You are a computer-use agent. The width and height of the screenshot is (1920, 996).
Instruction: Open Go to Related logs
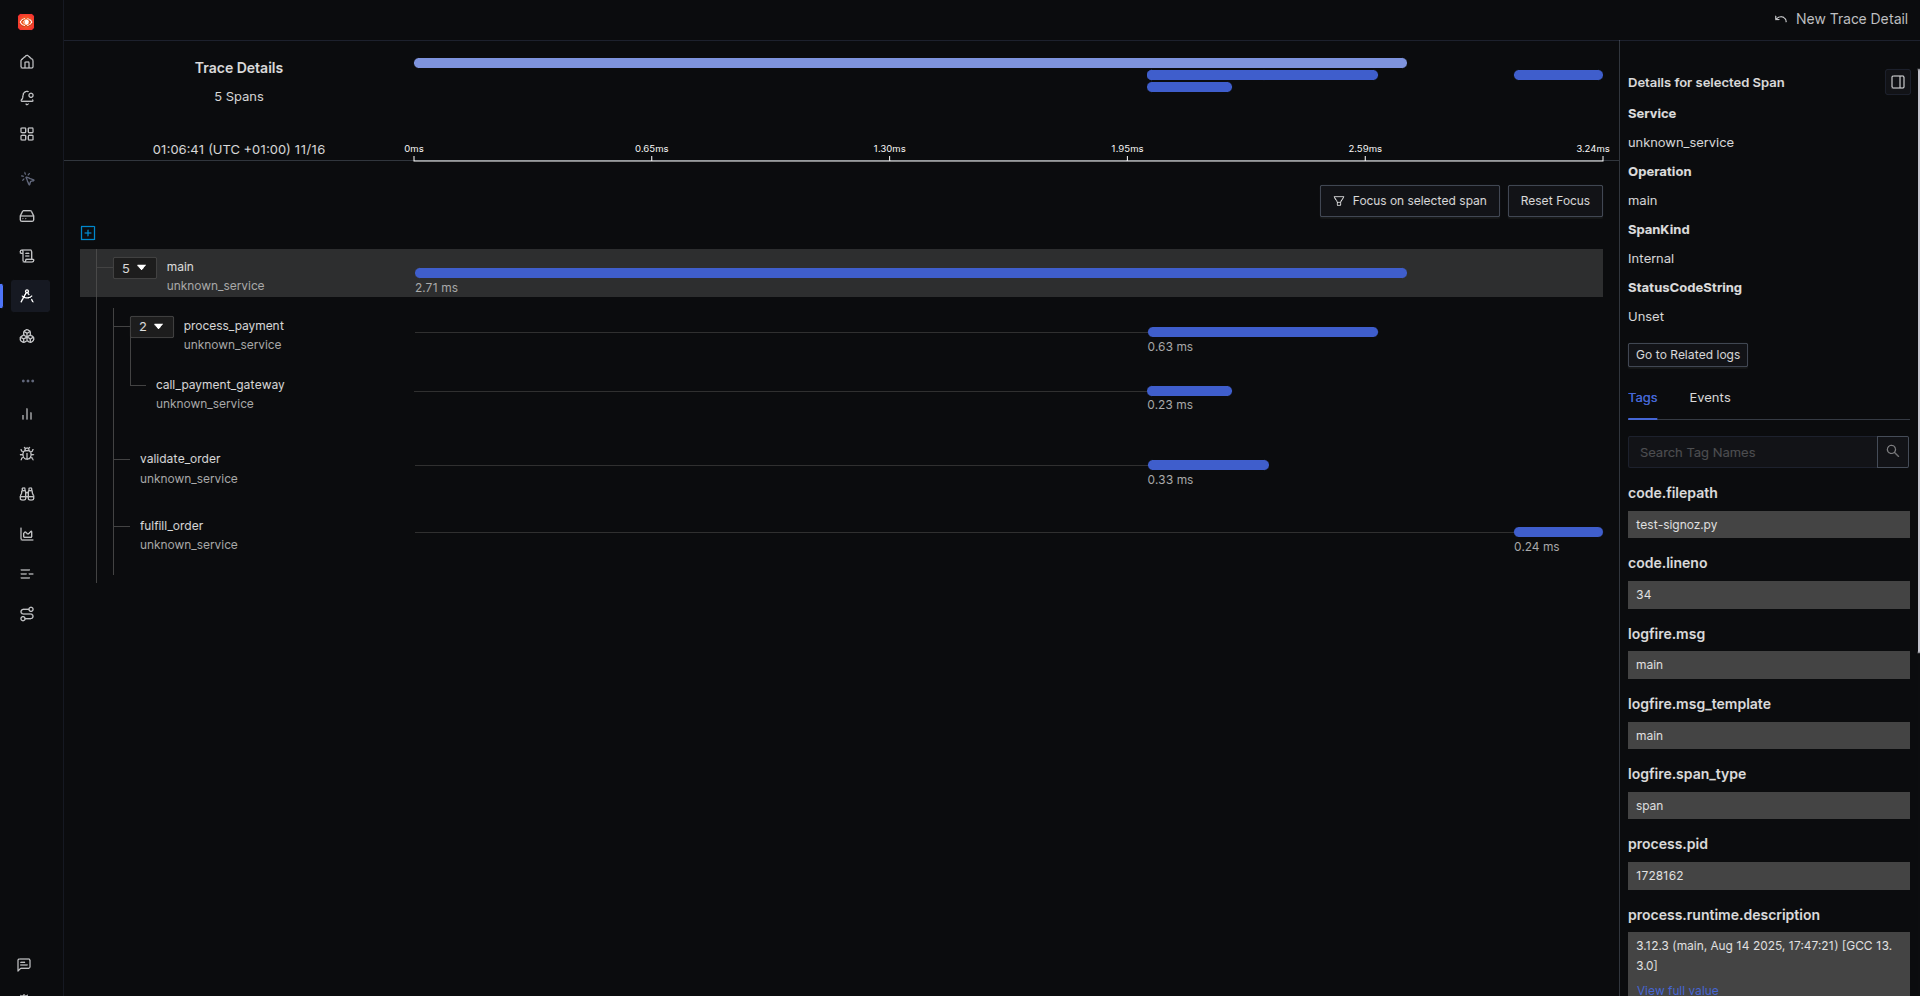[1687, 355]
